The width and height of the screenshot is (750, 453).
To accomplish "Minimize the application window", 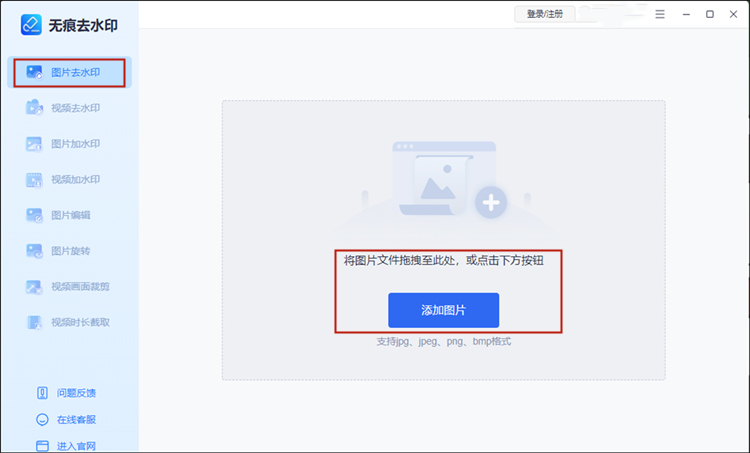I will pyautogui.click(x=686, y=14).
